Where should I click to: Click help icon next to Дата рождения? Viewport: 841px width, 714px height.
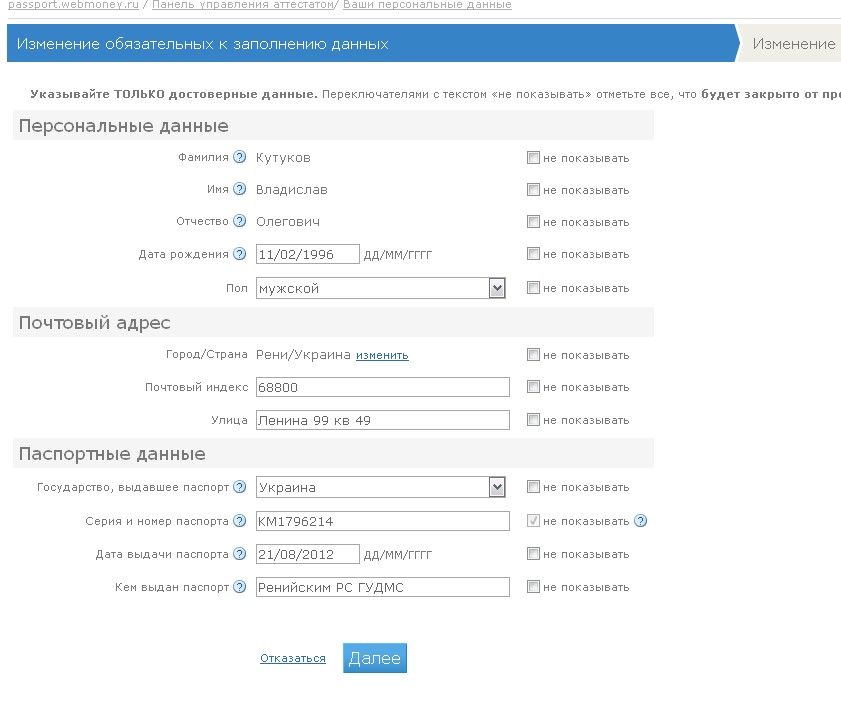point(239,254)
